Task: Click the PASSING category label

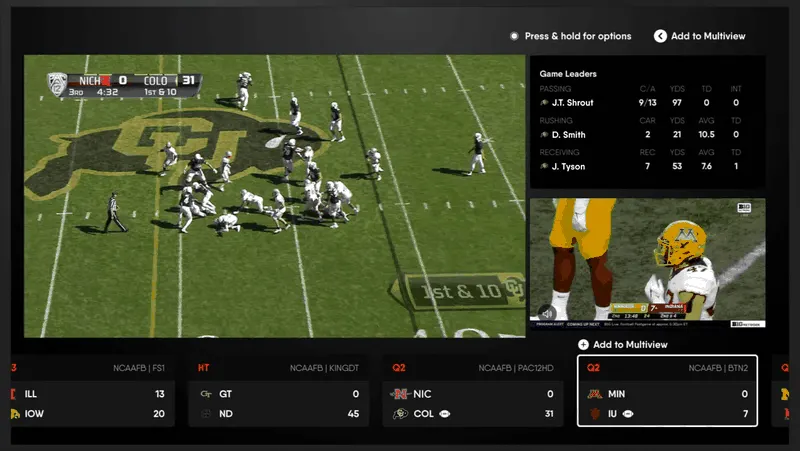Action: pos(555,89)
